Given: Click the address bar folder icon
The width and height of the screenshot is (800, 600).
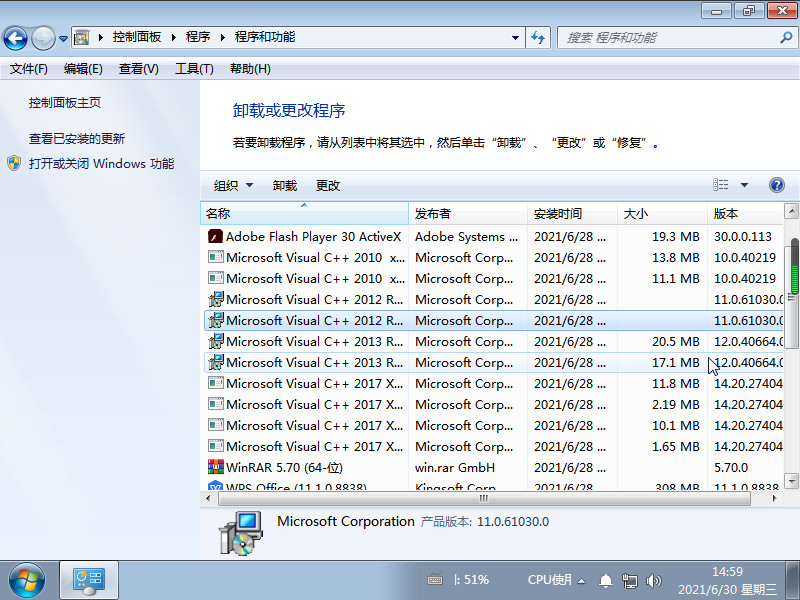Looking at the screenshot, I should coord(82,37).
